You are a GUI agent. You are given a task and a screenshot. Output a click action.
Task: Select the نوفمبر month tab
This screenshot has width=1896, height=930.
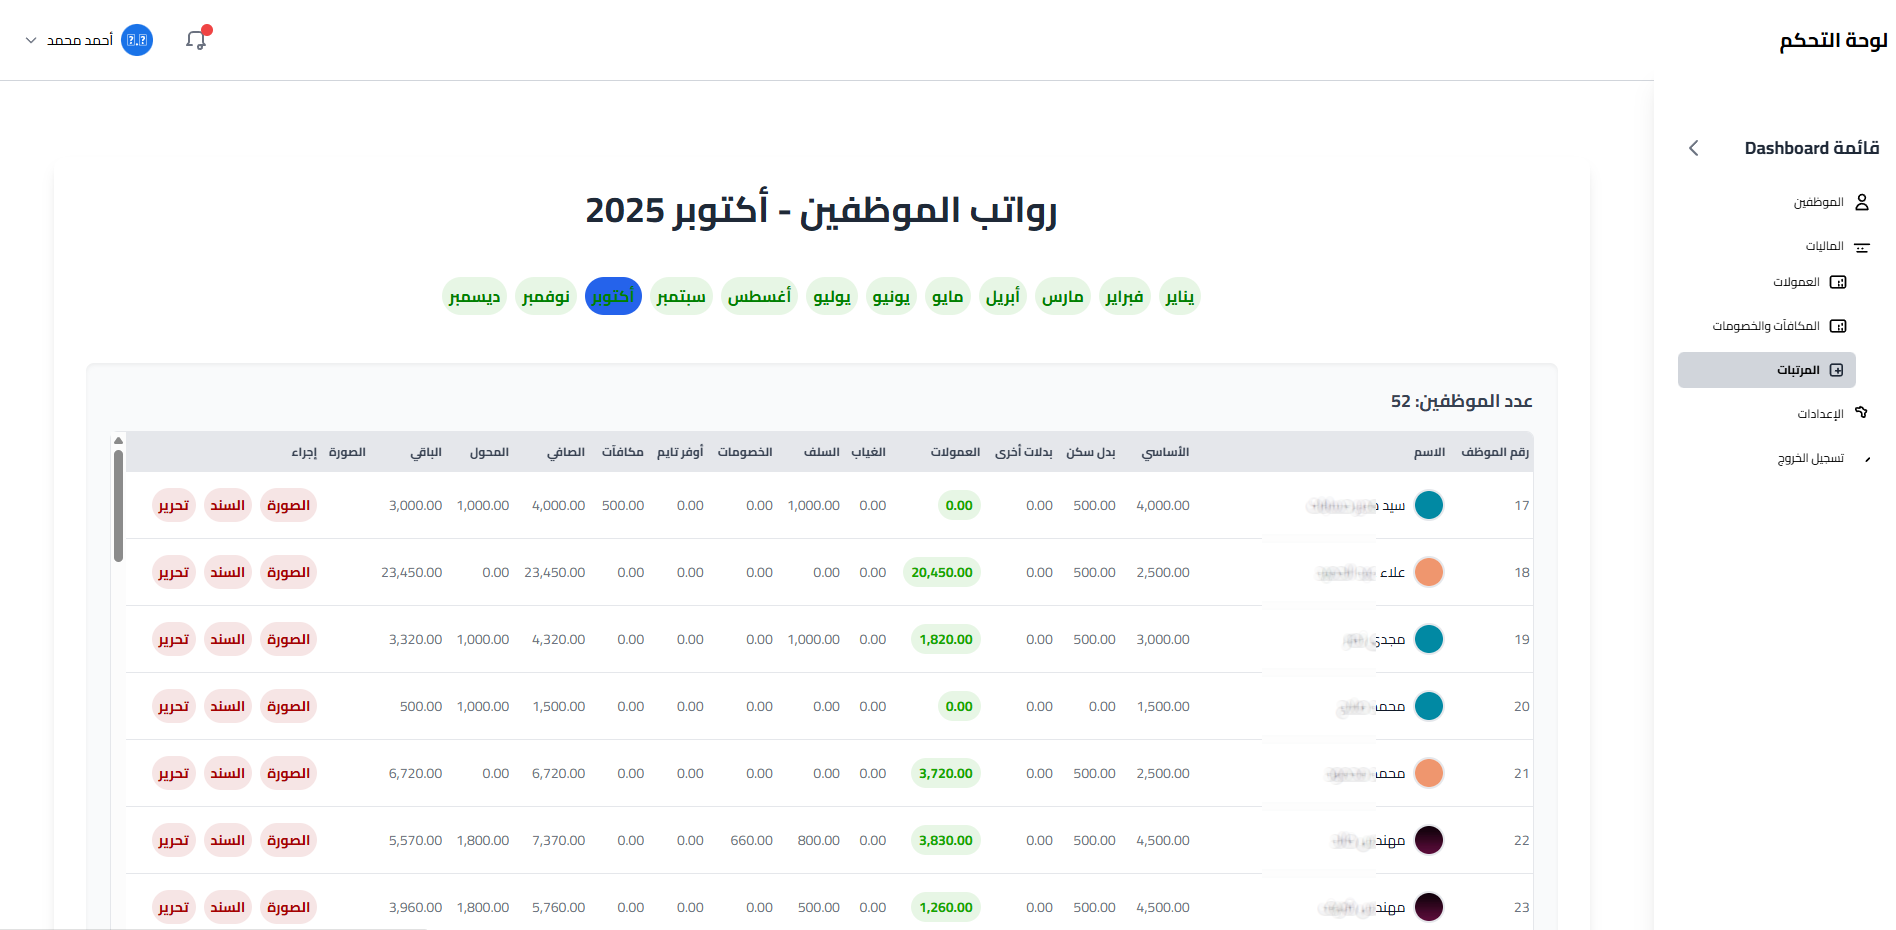(x=545, y=296)
